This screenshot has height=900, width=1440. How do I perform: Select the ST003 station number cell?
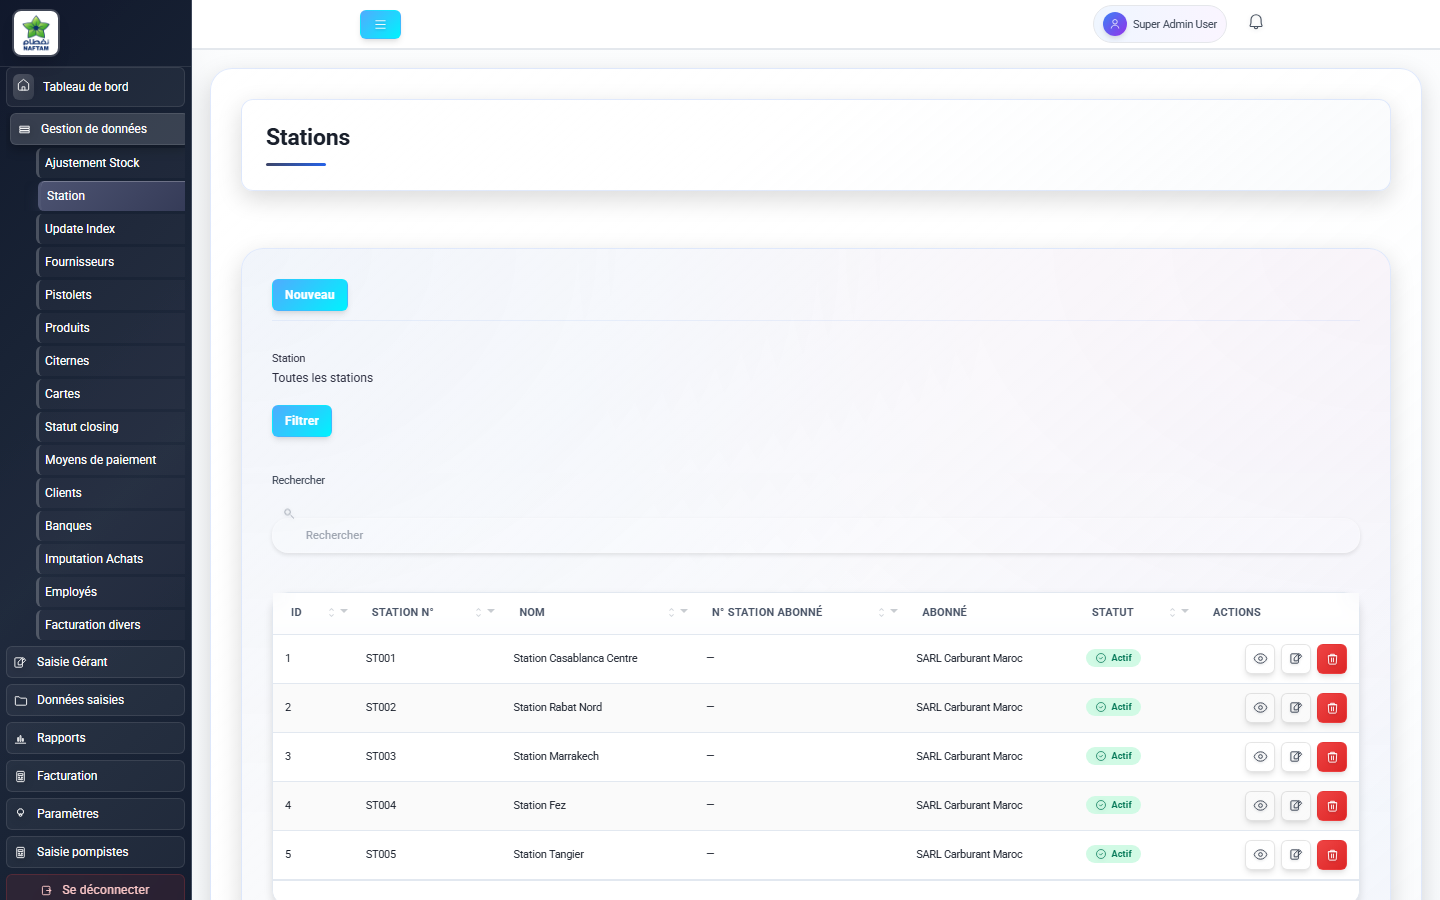coord(381,756)
